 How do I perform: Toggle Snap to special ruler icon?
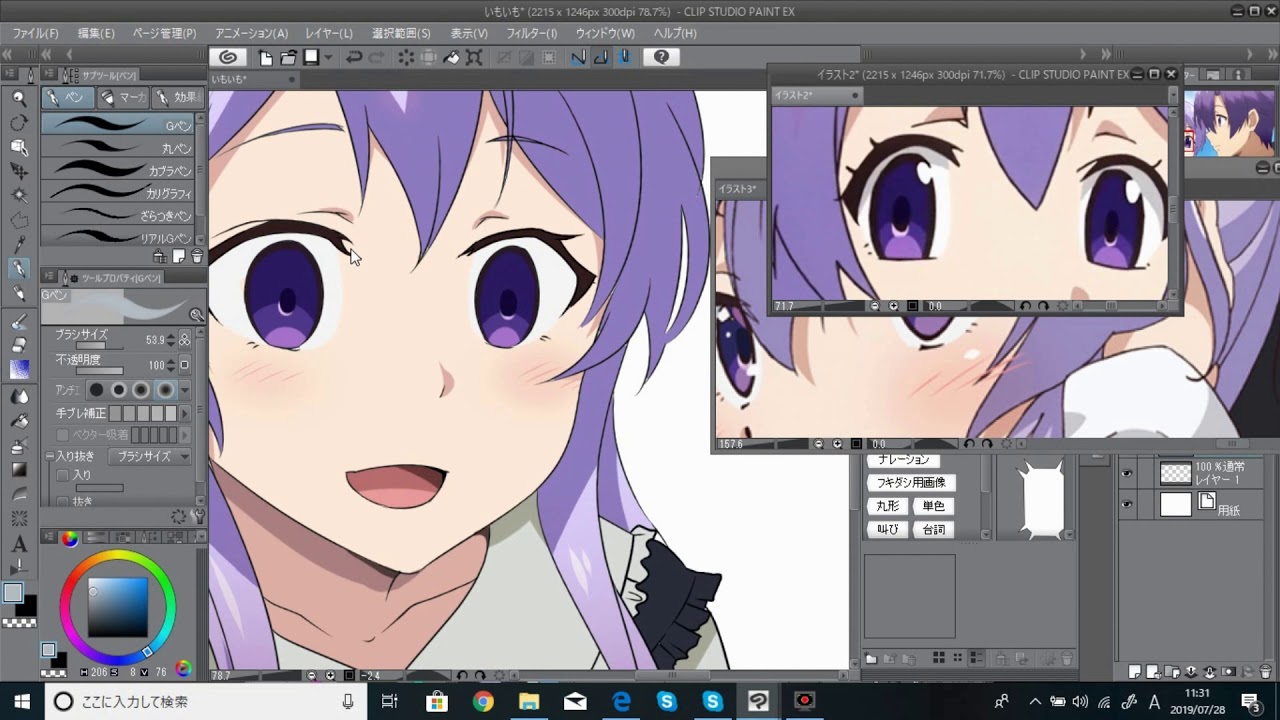pos(601,57)
